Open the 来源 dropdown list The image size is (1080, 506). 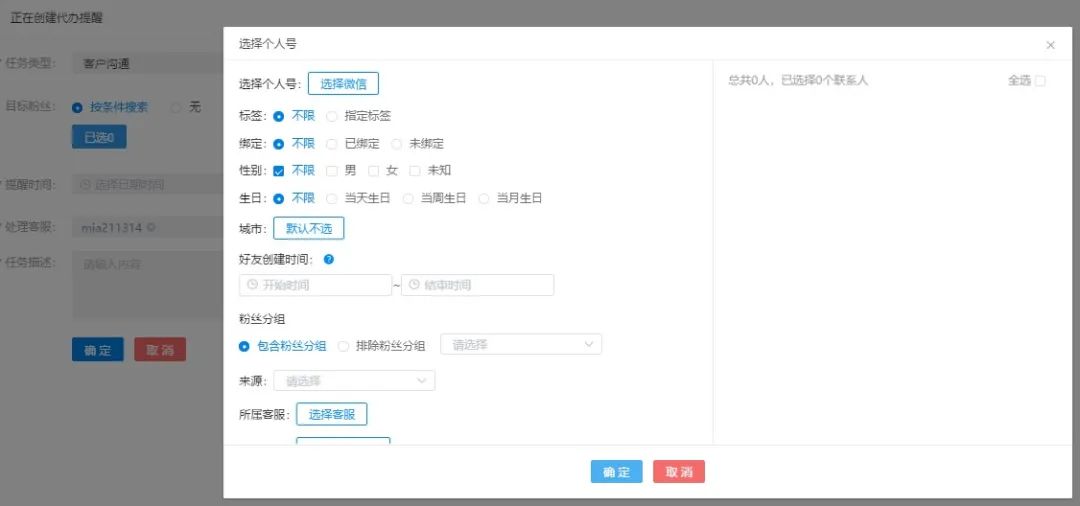(x=354, y=381)
